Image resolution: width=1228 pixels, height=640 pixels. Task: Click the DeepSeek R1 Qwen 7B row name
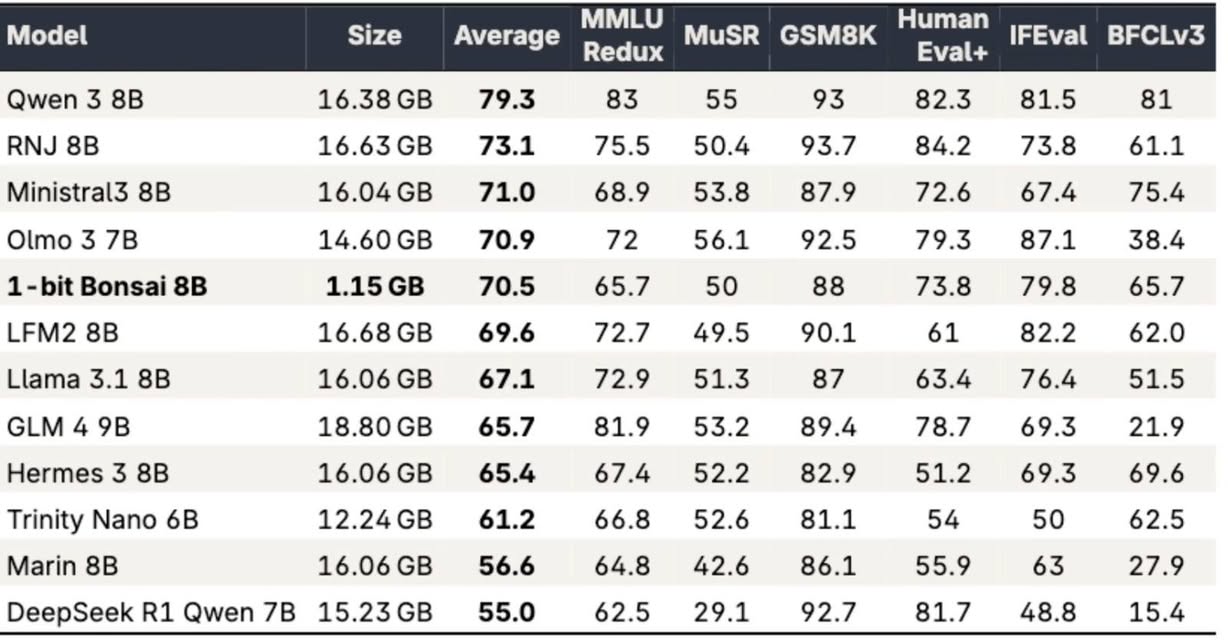151,609
